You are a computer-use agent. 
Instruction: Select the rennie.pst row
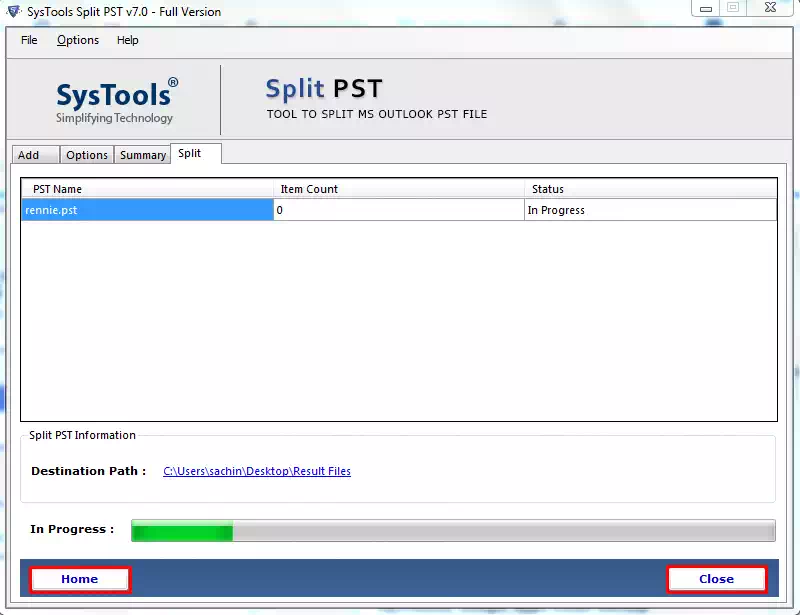pos(399,210)
